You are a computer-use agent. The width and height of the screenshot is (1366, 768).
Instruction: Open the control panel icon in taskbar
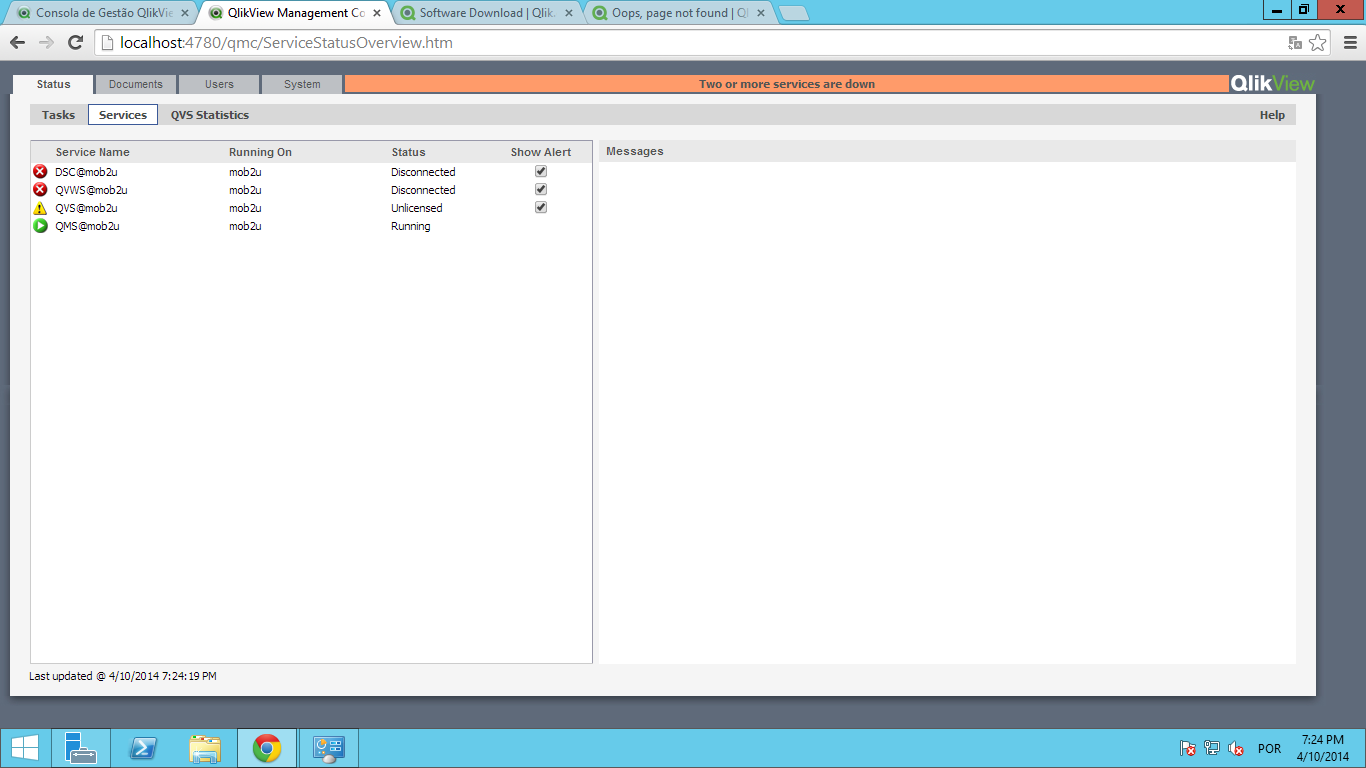[329, 748]
